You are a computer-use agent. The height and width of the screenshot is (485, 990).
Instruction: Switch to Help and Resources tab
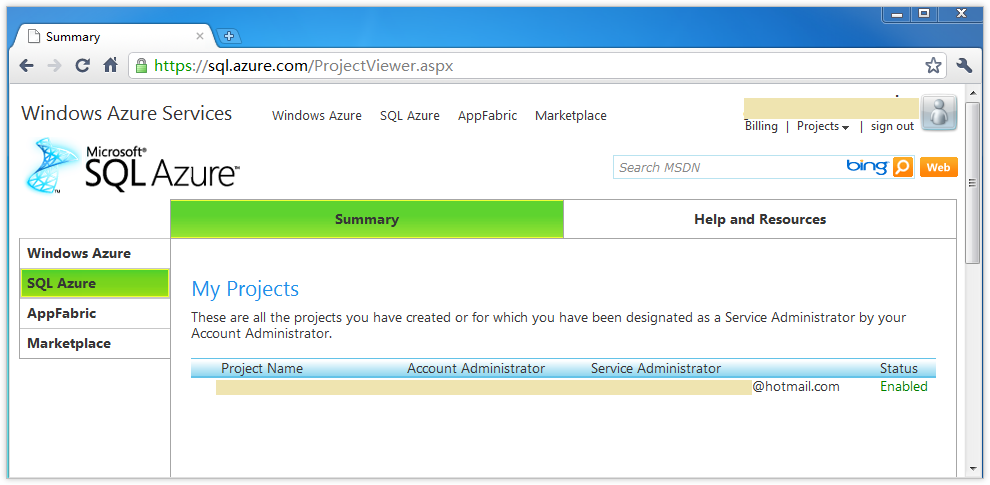pos(760,219)
